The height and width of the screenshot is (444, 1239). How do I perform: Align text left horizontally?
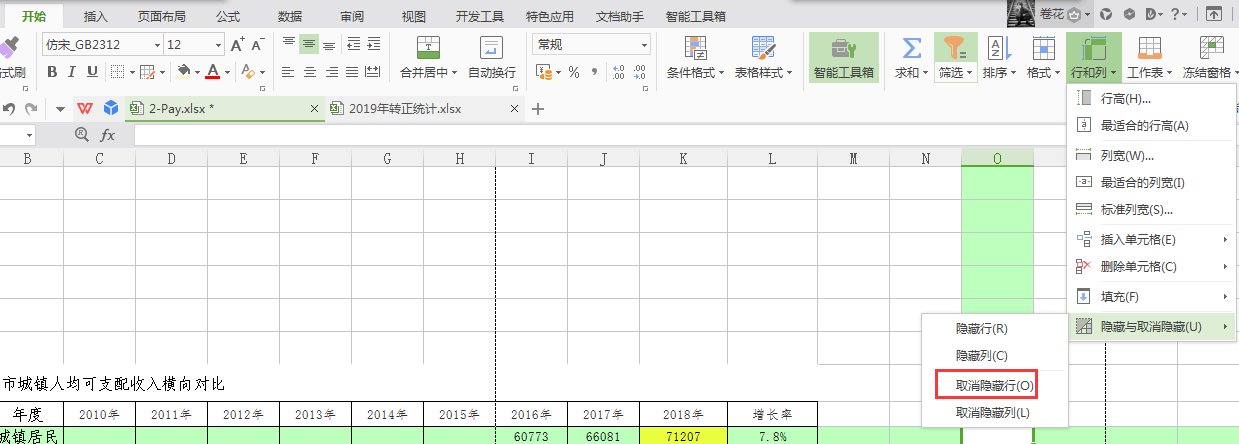(289, 72)
